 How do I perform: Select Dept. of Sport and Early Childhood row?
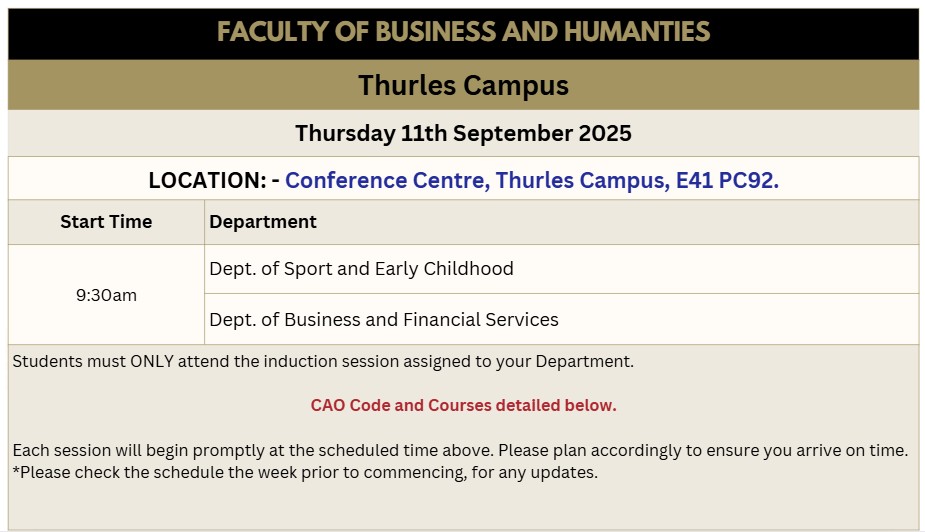click(361, 269)
